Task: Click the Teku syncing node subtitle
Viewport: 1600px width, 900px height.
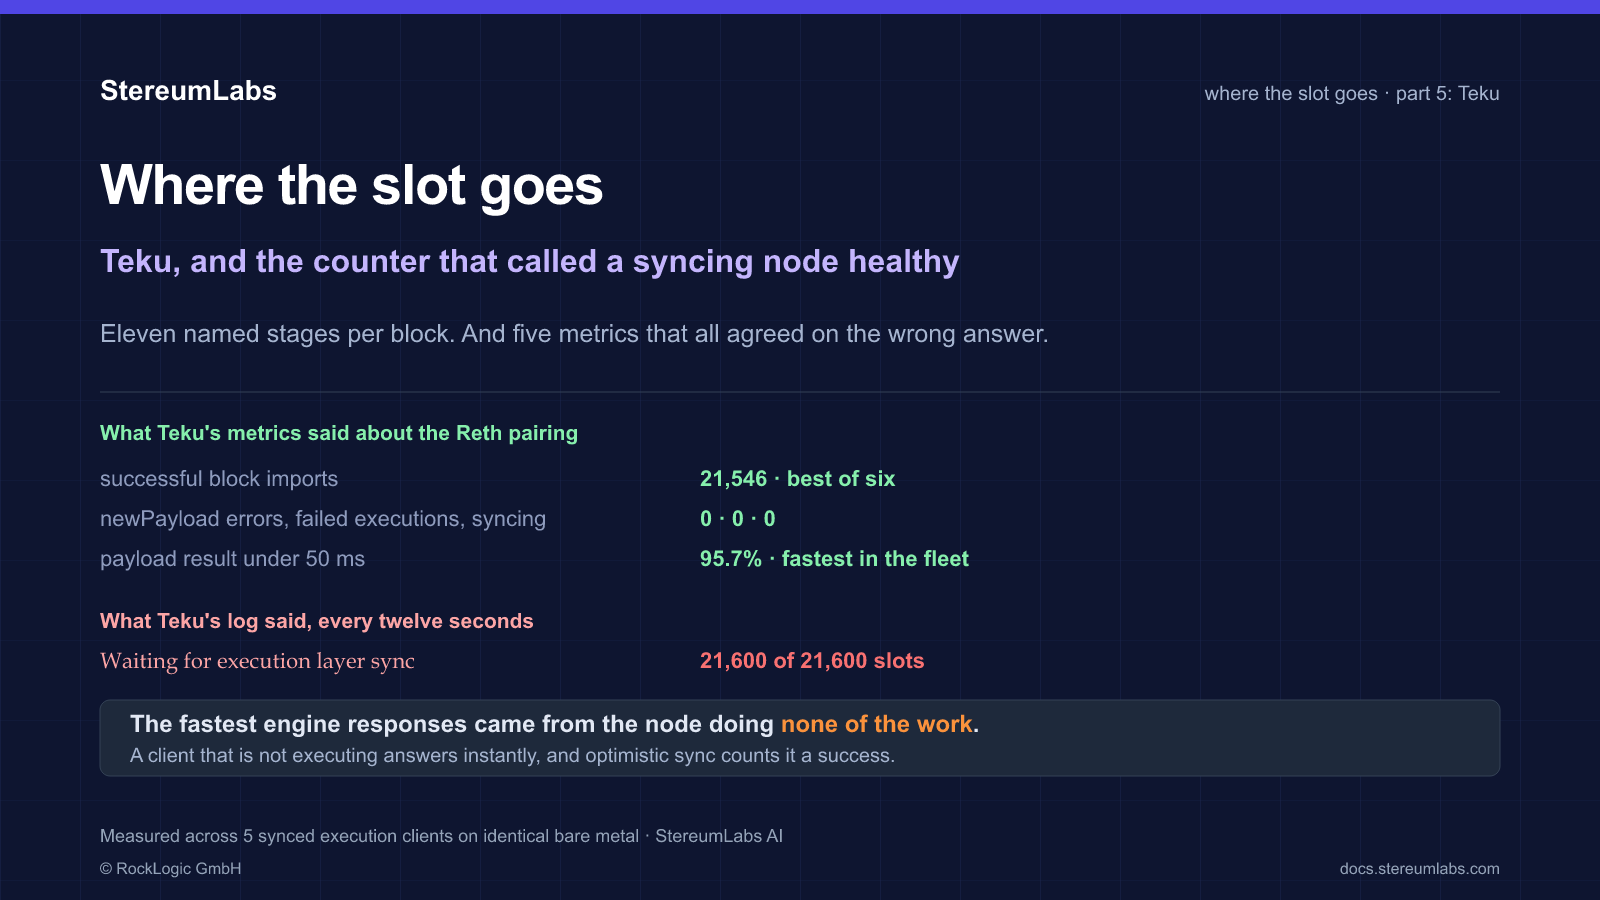Action: pyautogui.click(x=530, y=262)
